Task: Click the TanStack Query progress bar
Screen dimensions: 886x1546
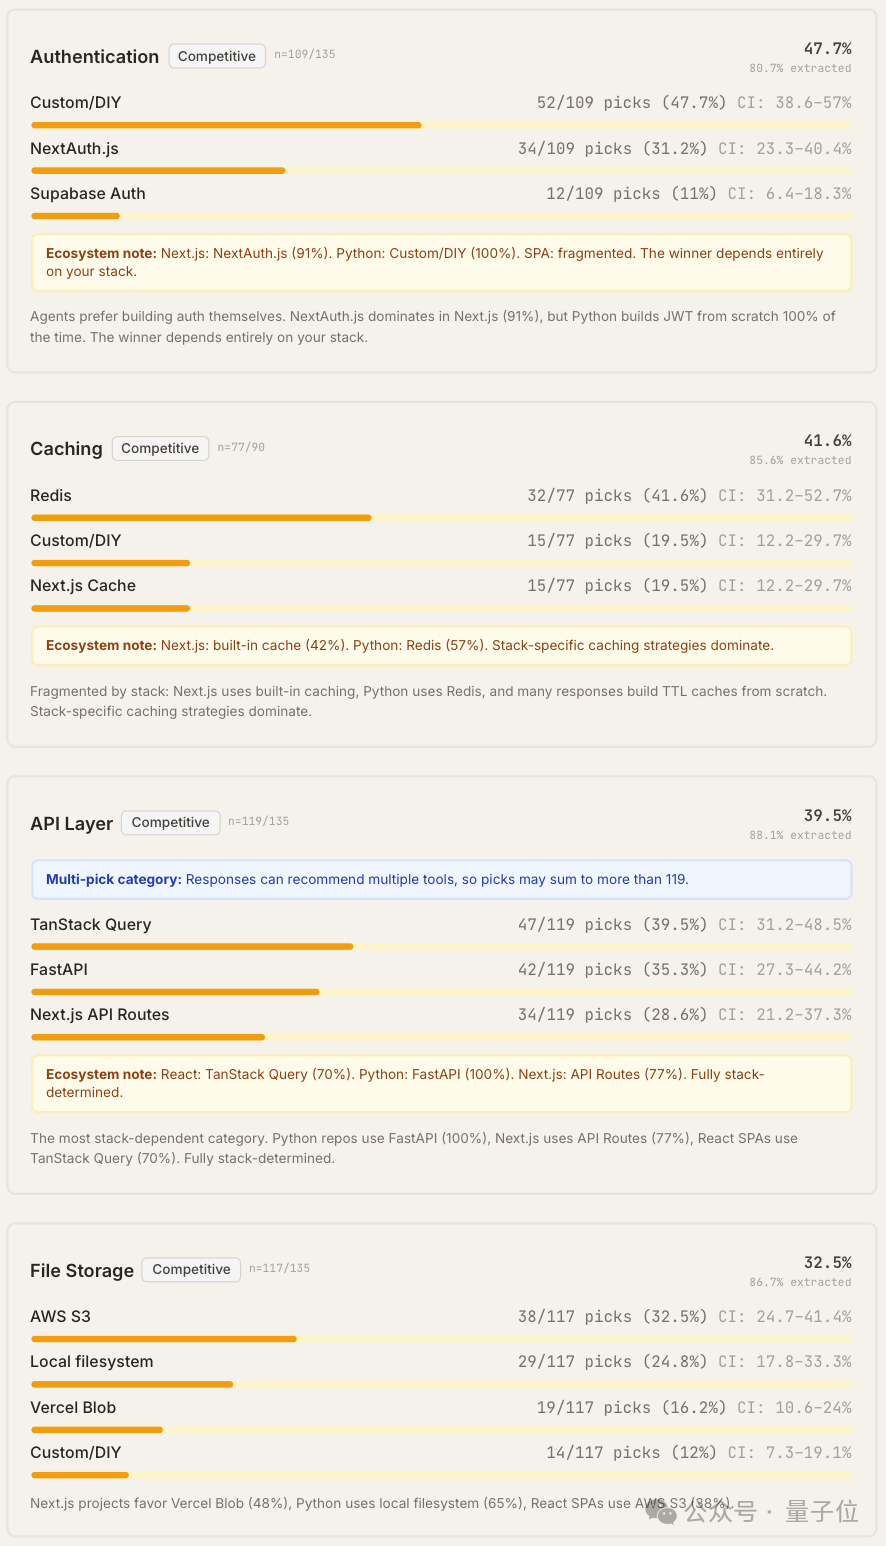Action: pos(192,946)
